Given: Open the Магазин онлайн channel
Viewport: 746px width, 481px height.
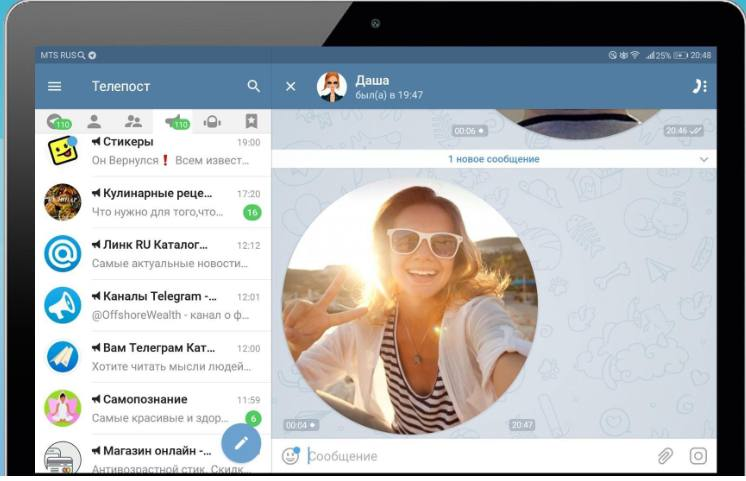Looking at the screenshot, I should click(153, 454).
